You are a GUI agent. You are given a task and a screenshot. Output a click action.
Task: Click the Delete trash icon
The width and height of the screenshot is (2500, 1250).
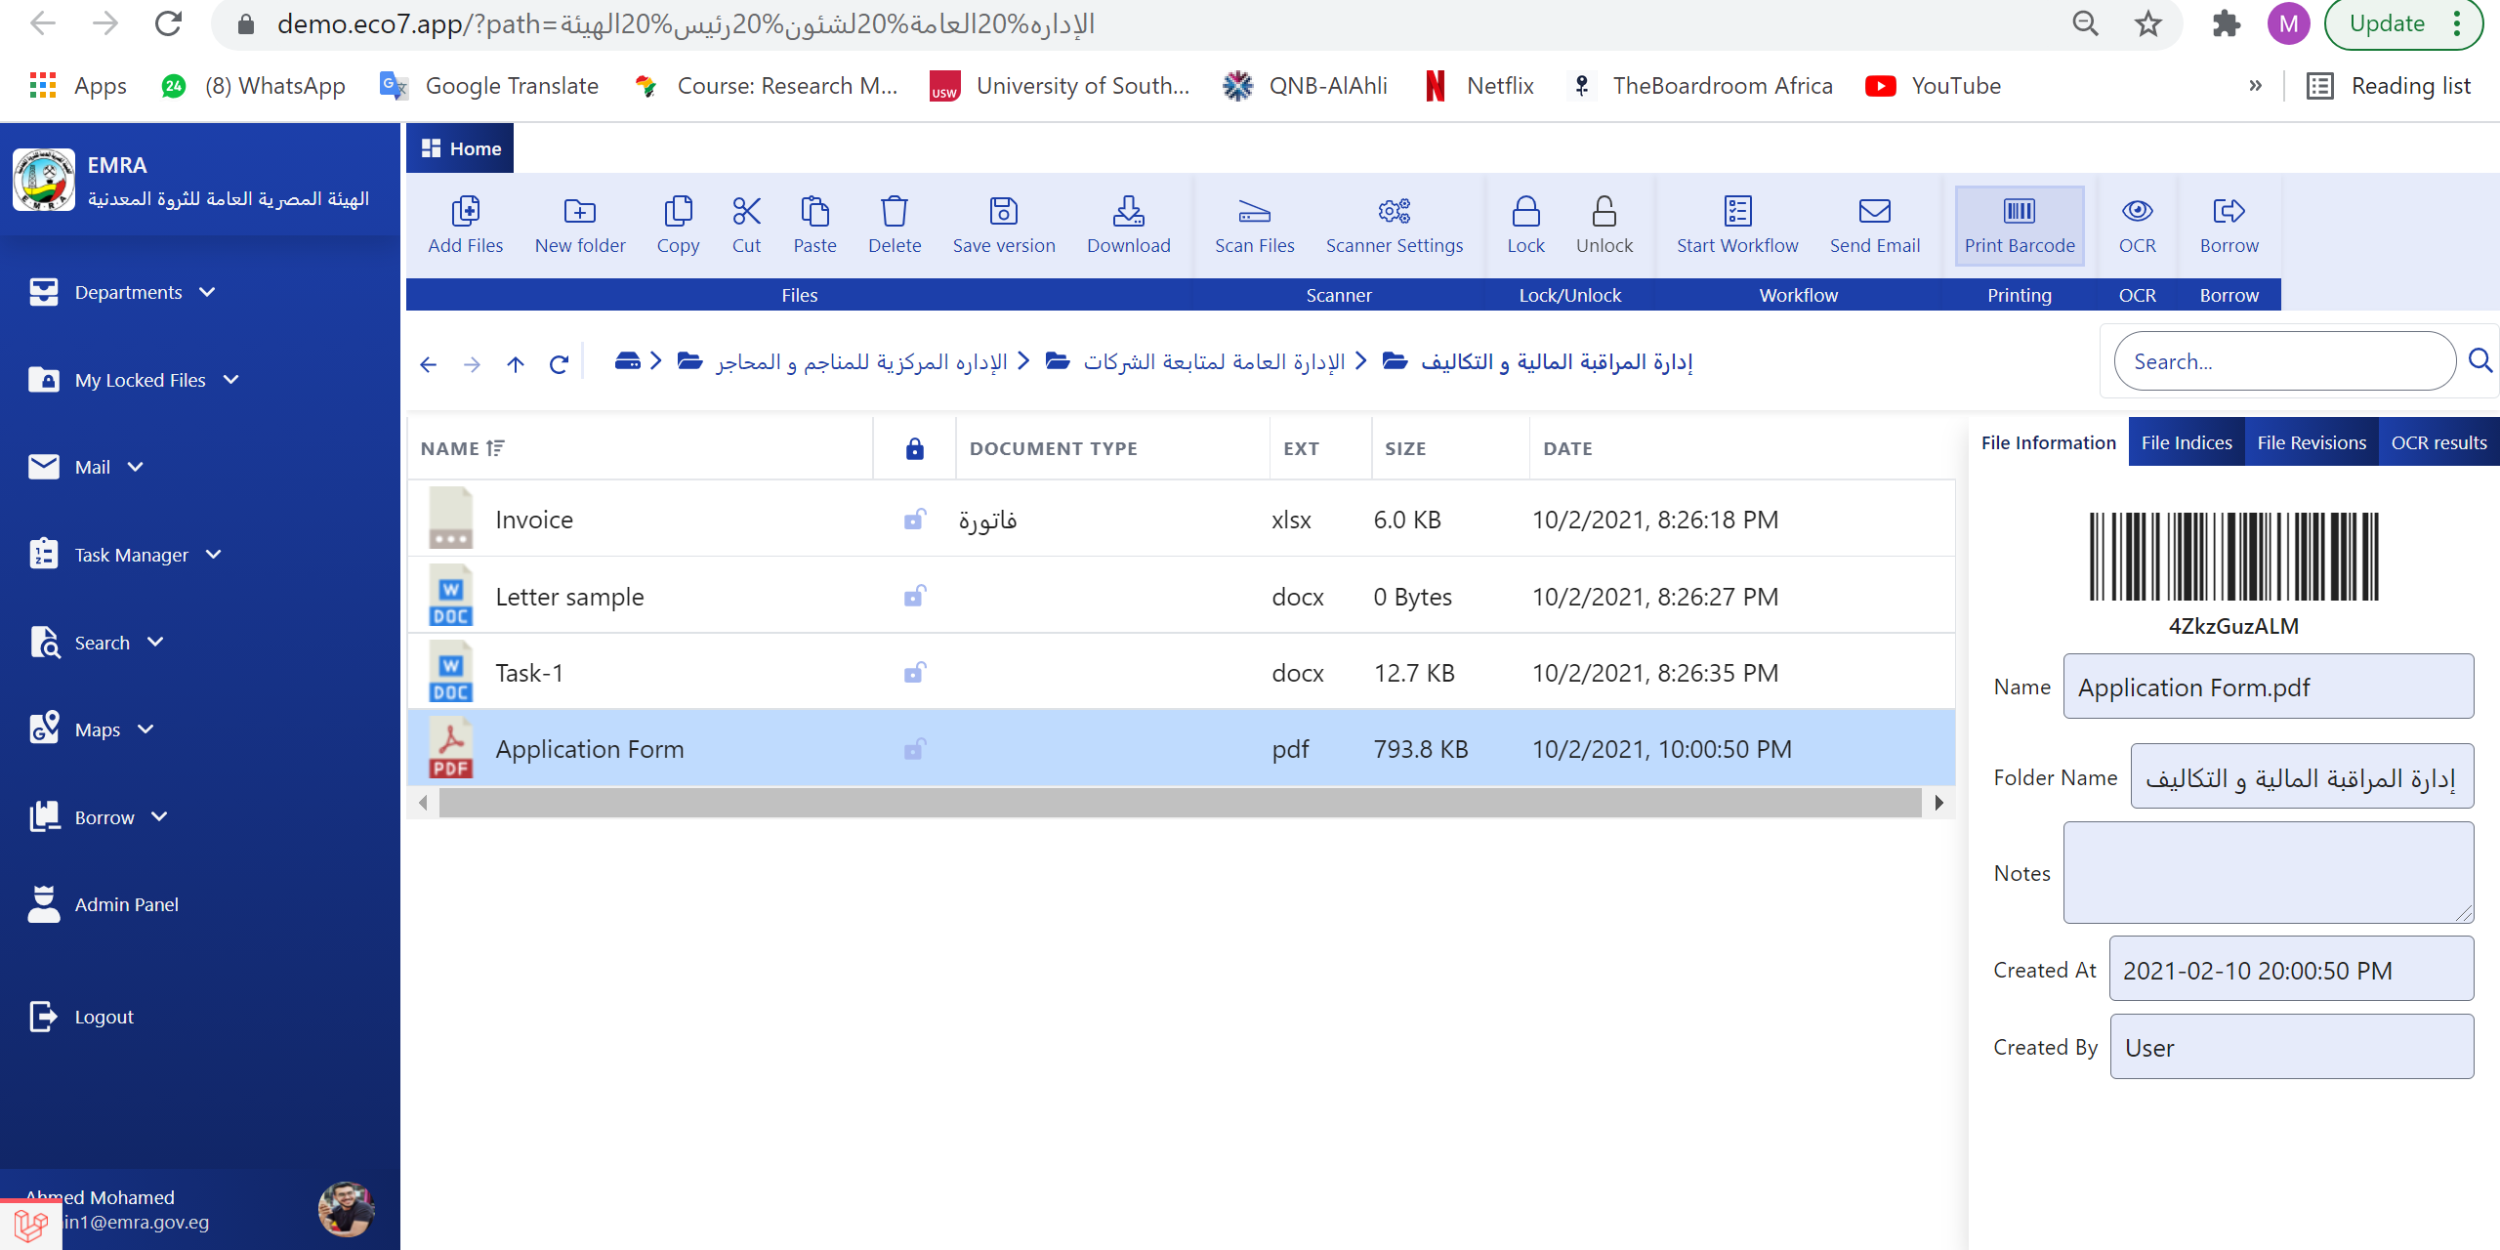point(894,211)
